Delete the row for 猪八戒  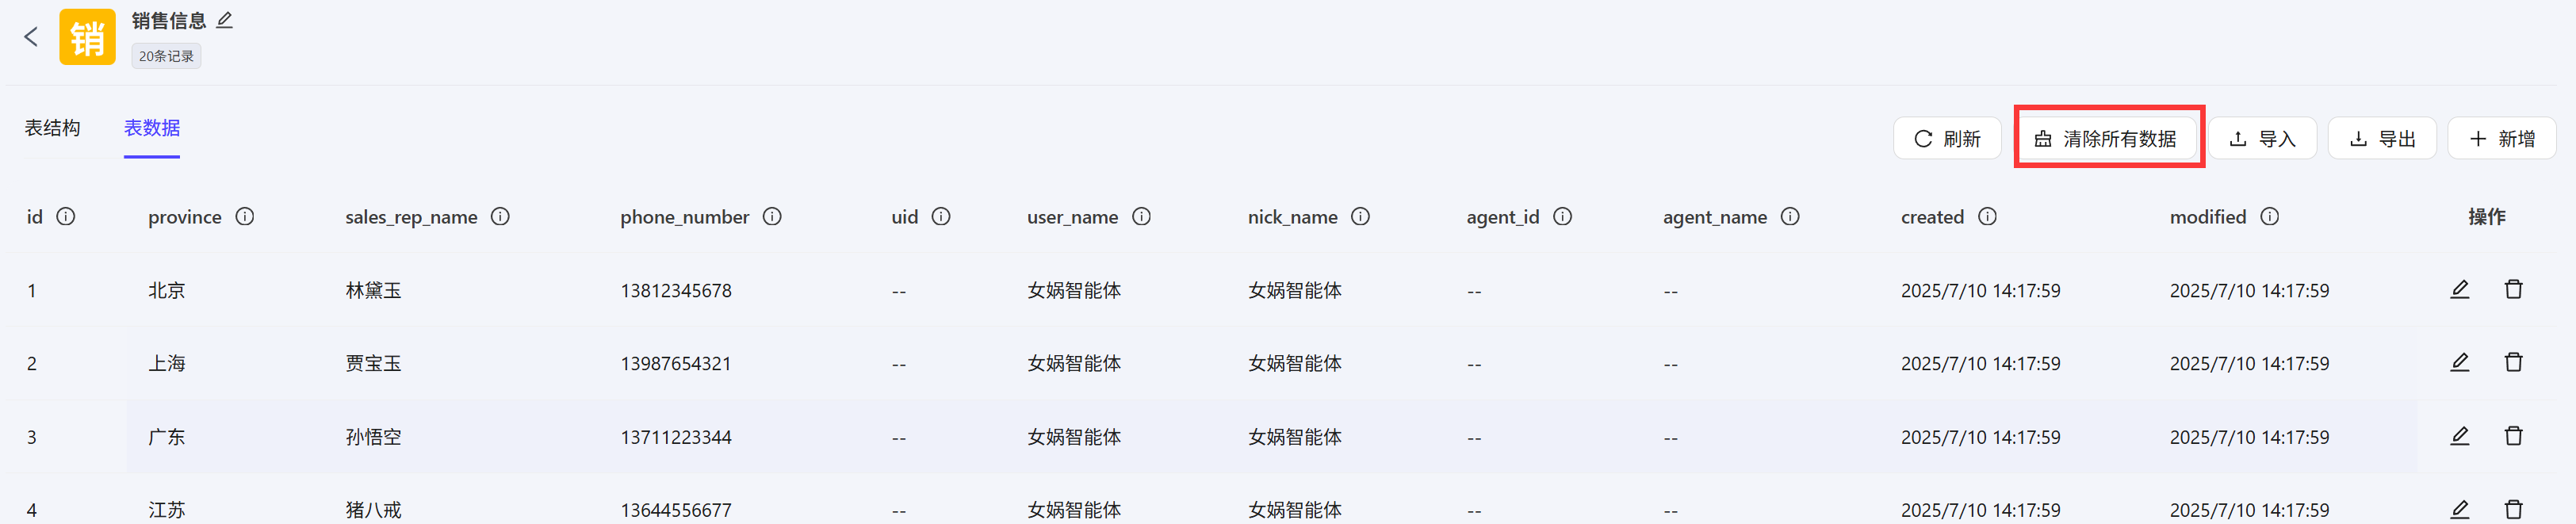[x=2513, y=509]
